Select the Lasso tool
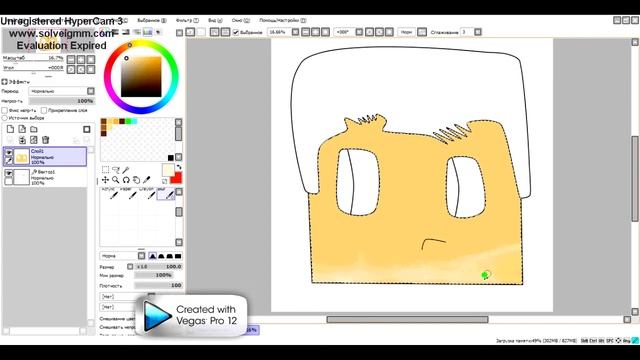 116,169
